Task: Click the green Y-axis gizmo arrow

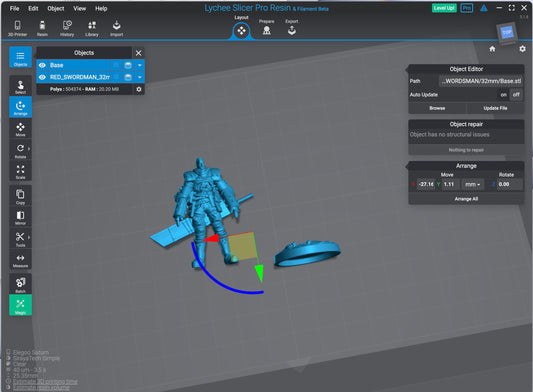Action: pyautogui.click(x=259, y=273)
